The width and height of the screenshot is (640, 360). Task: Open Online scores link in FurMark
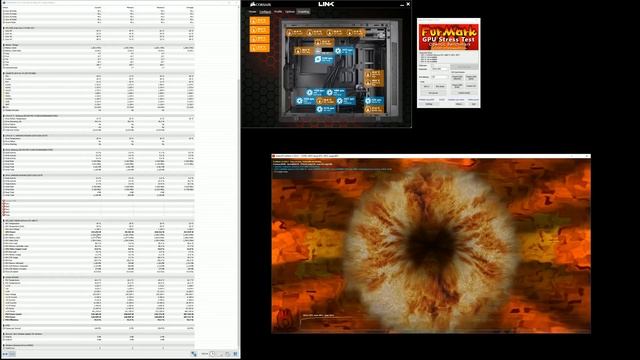[x=473, y=100]
